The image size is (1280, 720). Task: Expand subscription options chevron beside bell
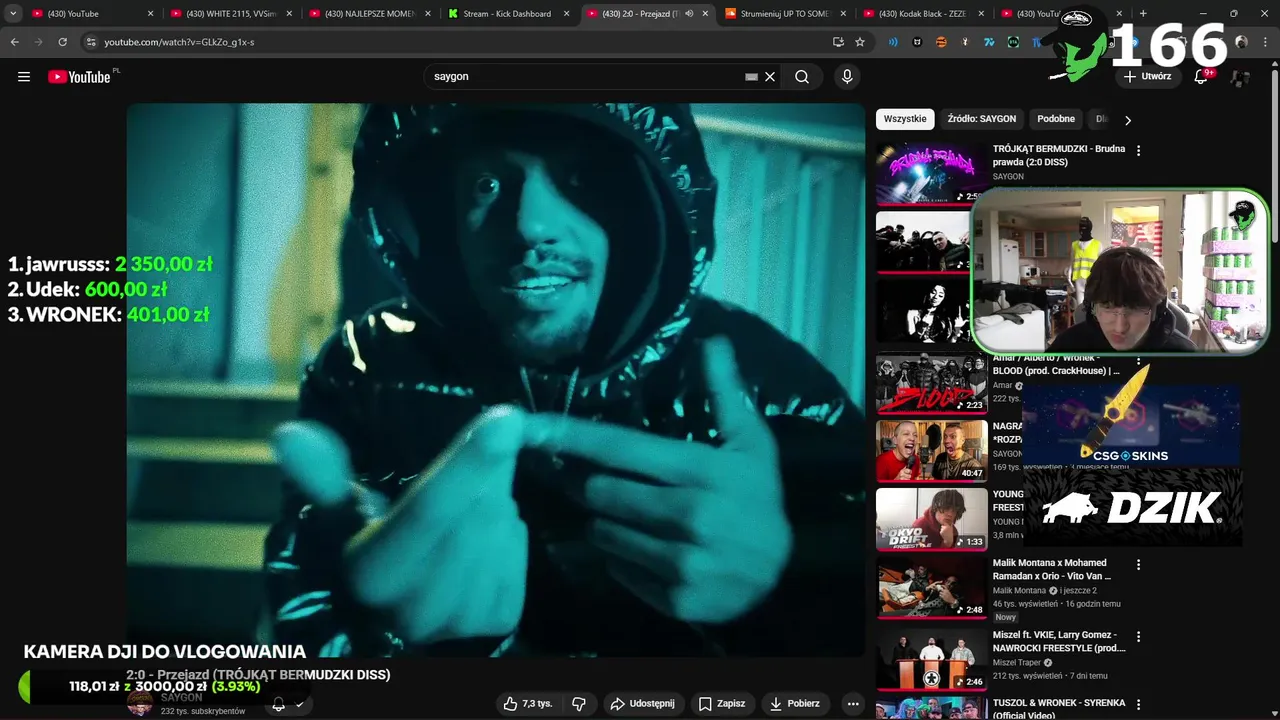[x=299, y=704]
